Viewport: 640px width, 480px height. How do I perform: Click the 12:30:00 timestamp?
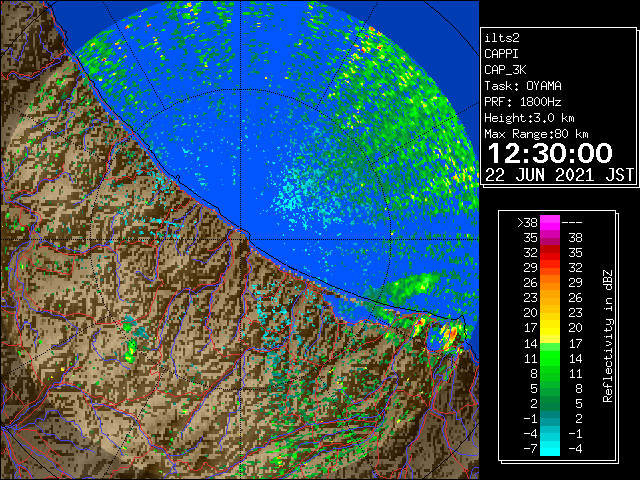(550, 153)
